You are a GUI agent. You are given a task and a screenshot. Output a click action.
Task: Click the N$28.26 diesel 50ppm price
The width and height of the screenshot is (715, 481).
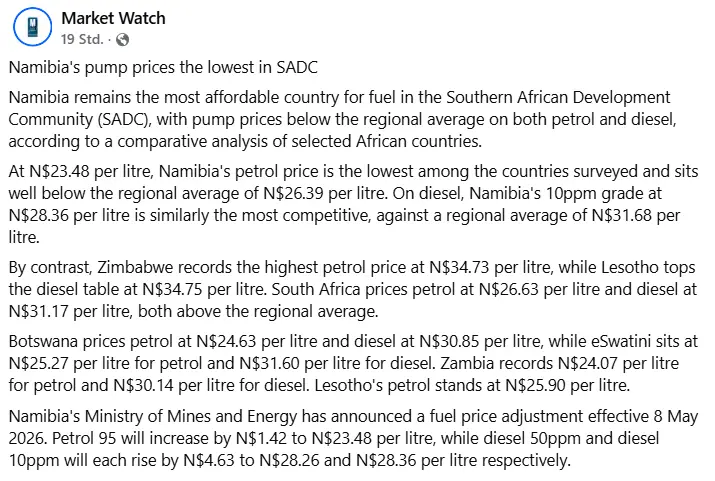tap(289, 460)
